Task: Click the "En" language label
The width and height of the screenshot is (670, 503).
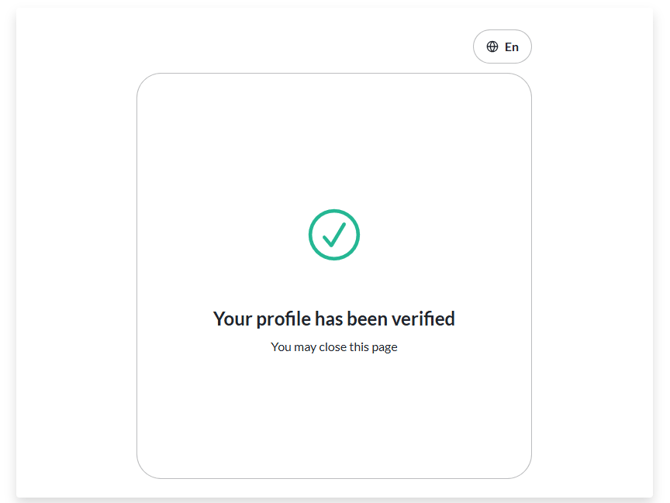Action: click(512, 47)
